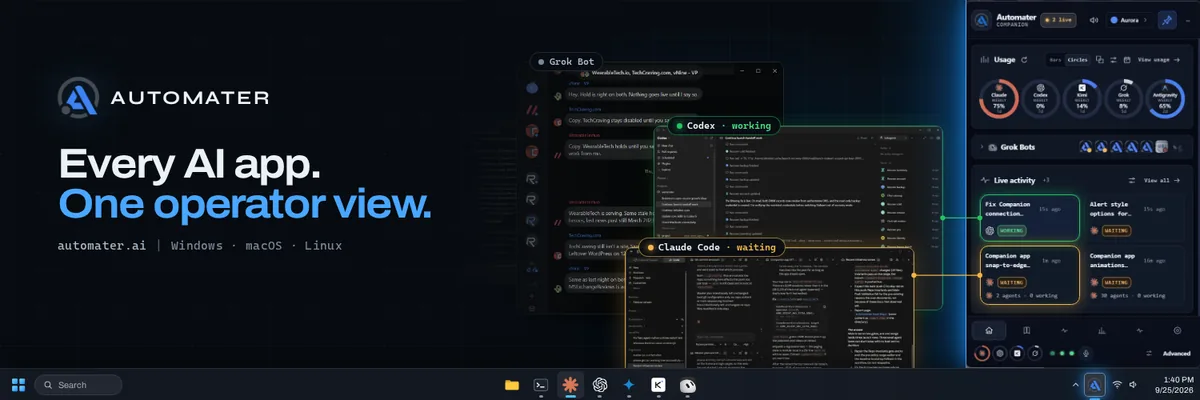The width and height of the screenshot is (1200, 400).
Task: Show hidden system tray icons chevron
Action: click(1075, 384)
